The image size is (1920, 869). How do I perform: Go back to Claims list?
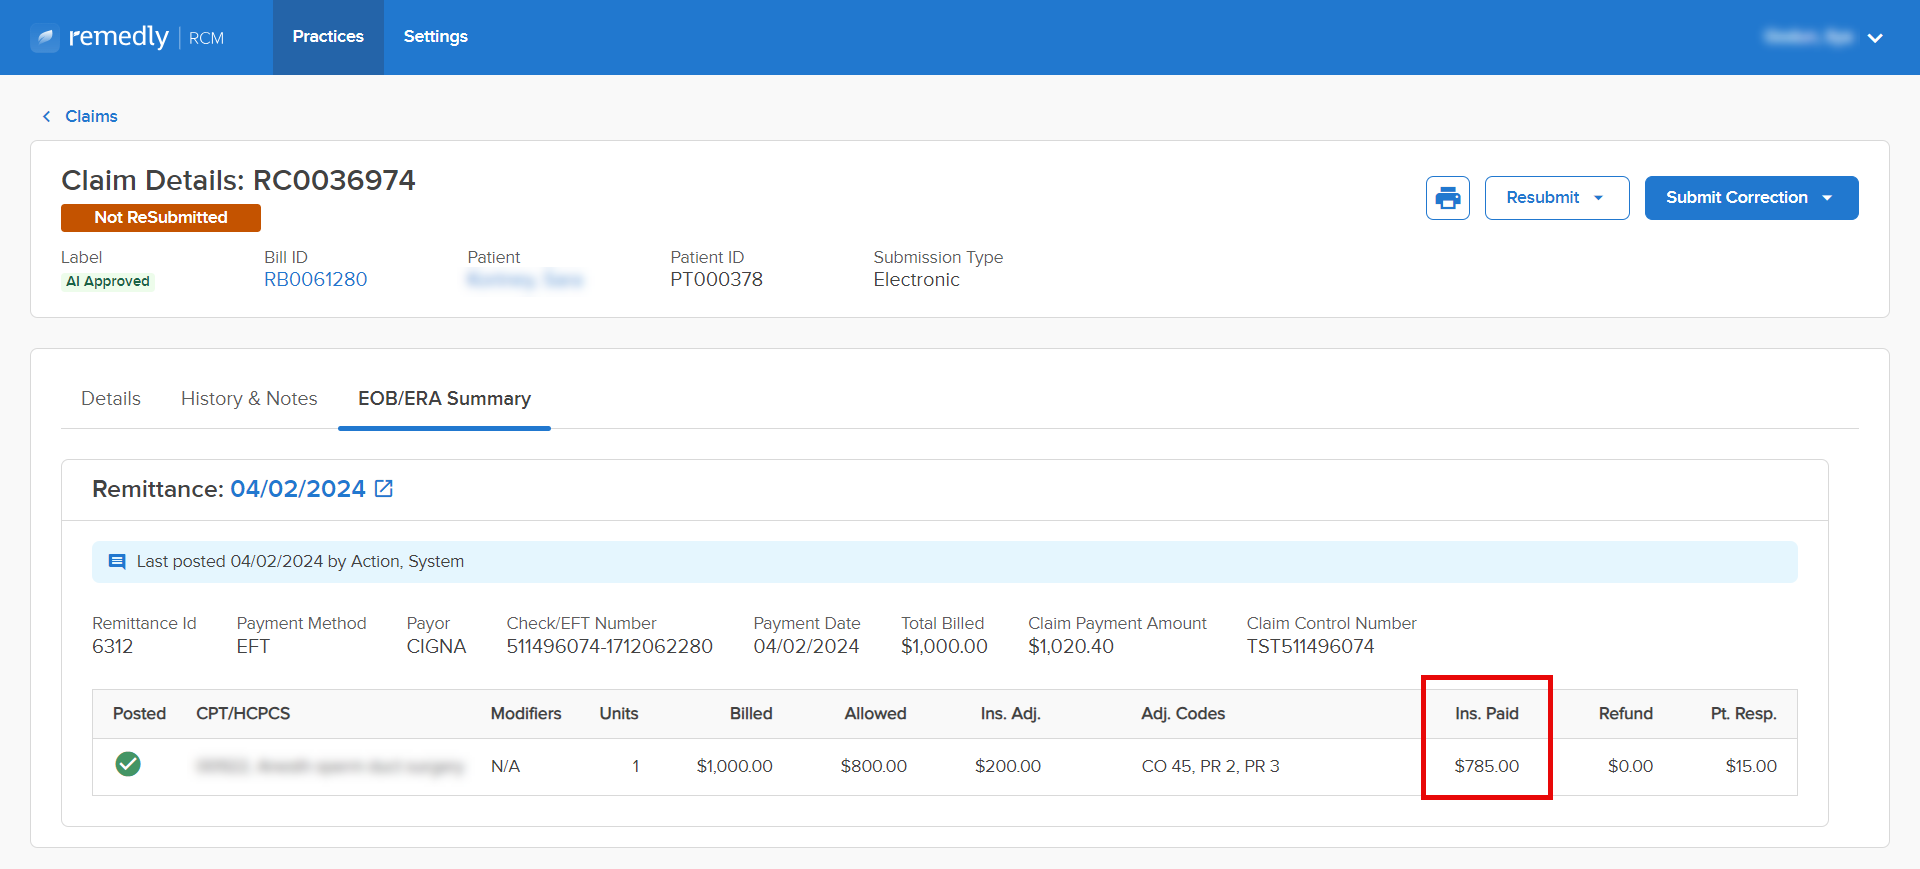(91, 117)
